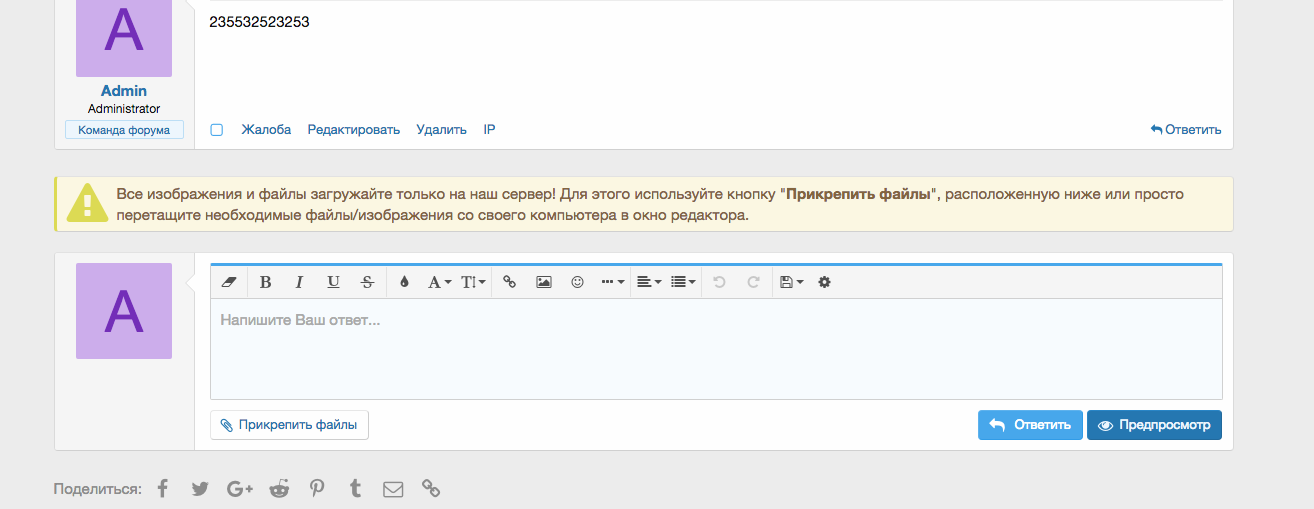Select the post checkbox next to Жалоба

pyautogui.click(x=217, y=130)
